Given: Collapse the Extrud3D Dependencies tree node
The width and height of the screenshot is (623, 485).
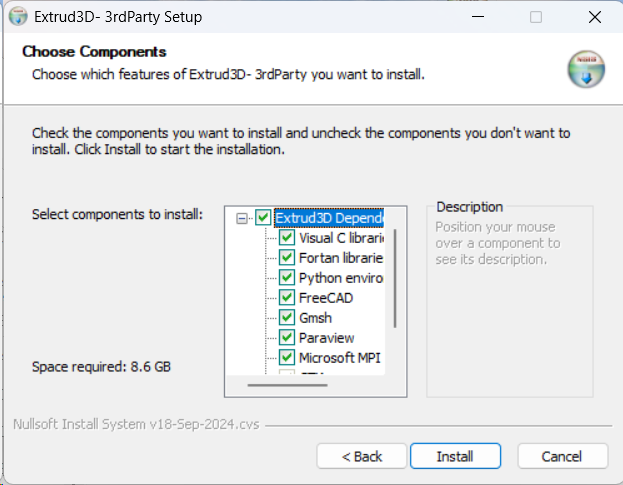Looking at the screenshot, I should pos(242,218).
